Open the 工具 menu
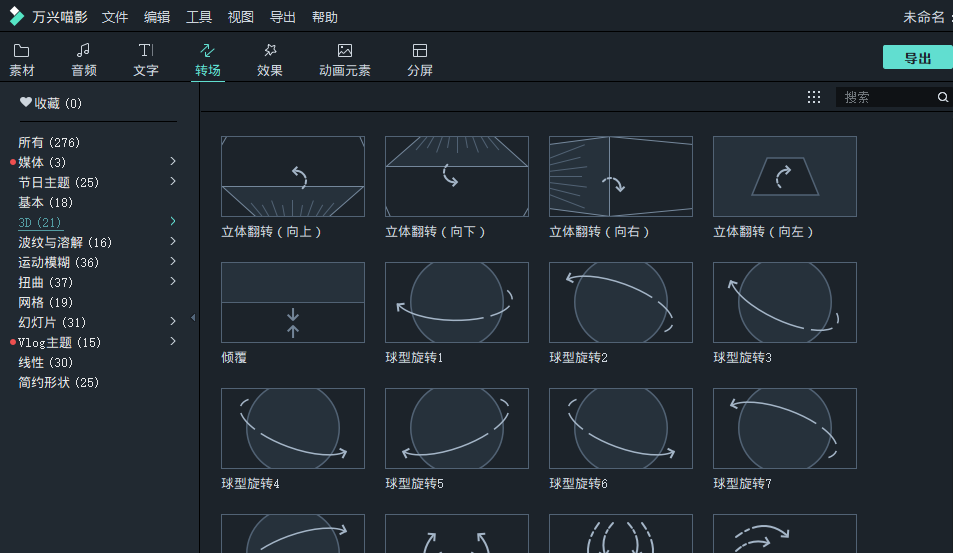The image size is (953, 553). click(x=199, y=17)
